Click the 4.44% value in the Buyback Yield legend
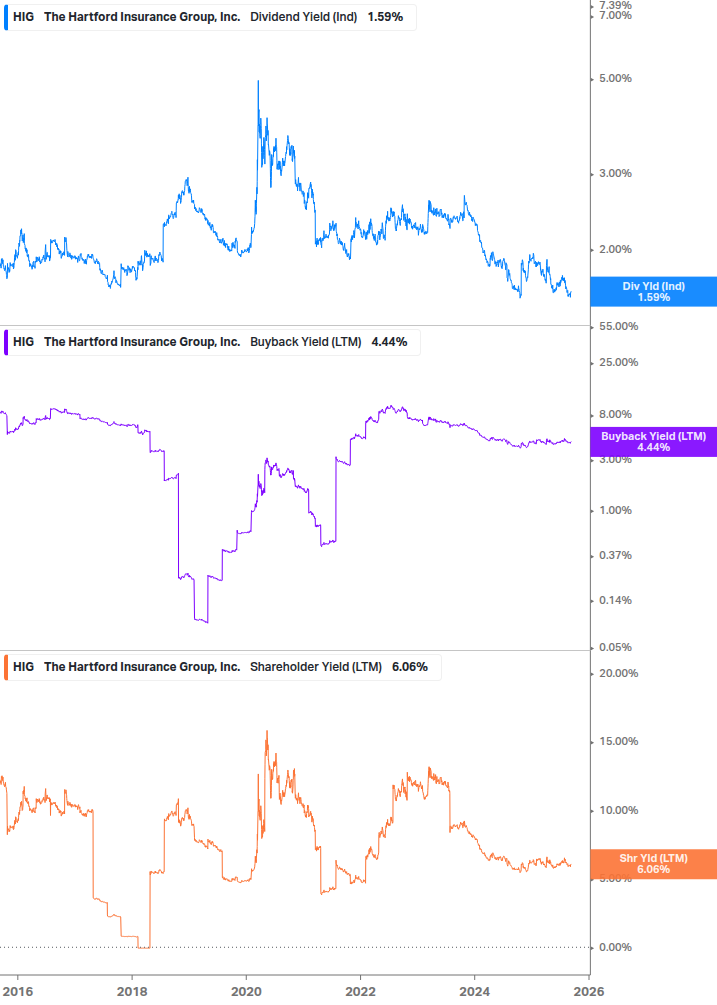Screen dimensions: 717x1005 click(x=389, y=342)
